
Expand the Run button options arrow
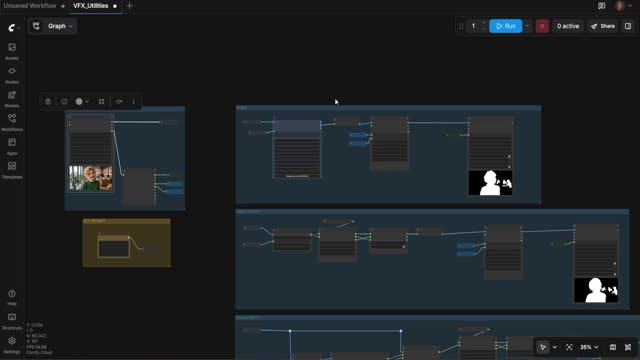(527, 26)
